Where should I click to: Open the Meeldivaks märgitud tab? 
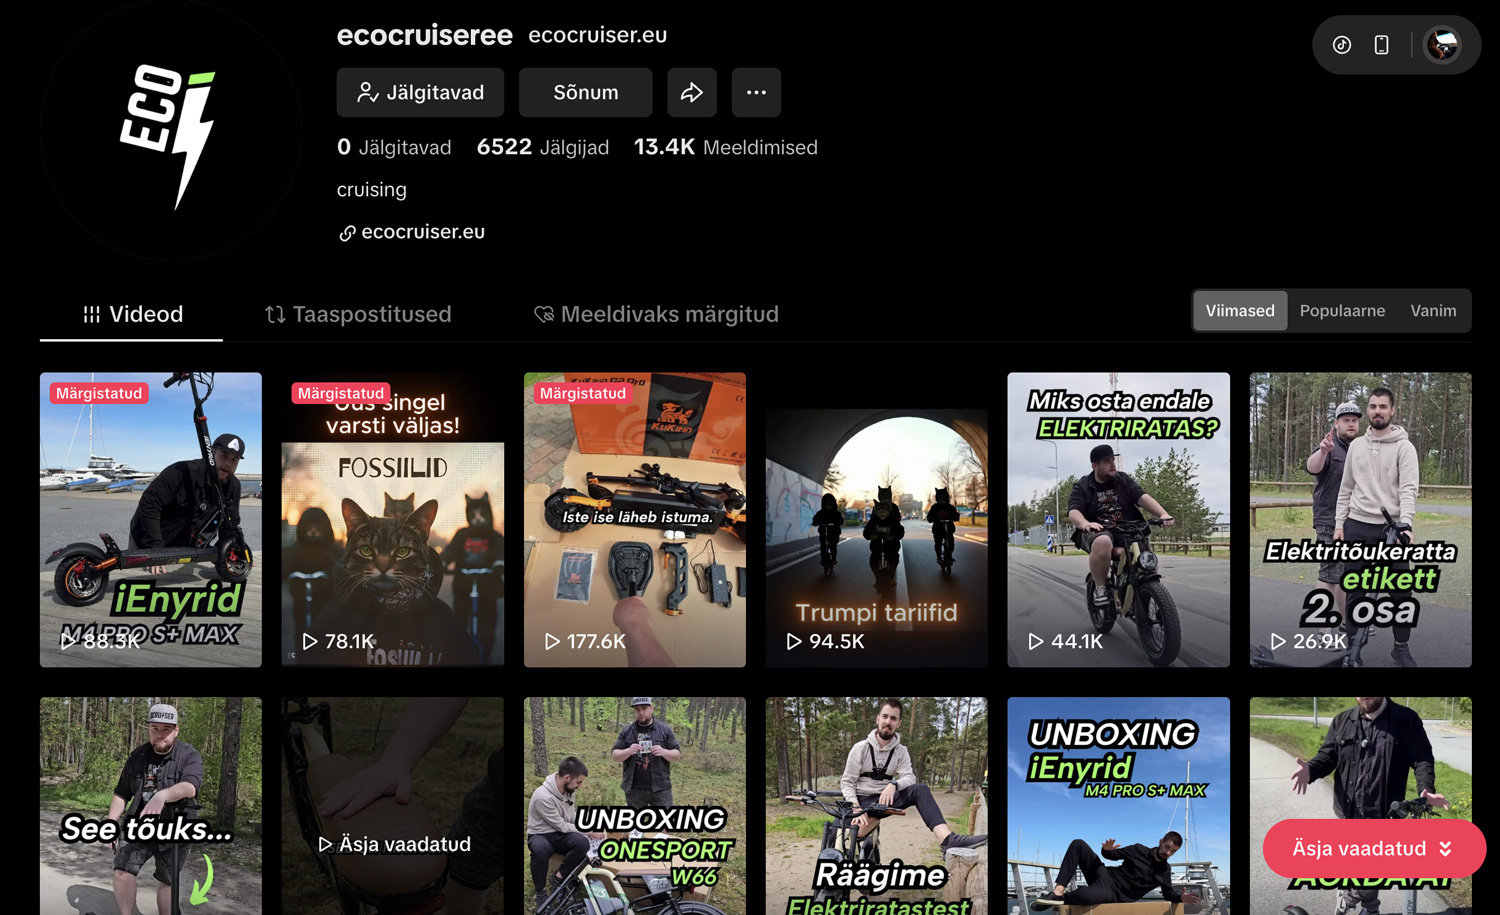[x=656, y=314]
